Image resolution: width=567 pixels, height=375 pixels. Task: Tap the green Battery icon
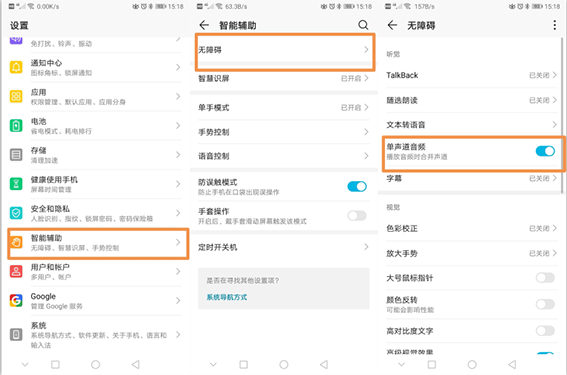point(16,125)
